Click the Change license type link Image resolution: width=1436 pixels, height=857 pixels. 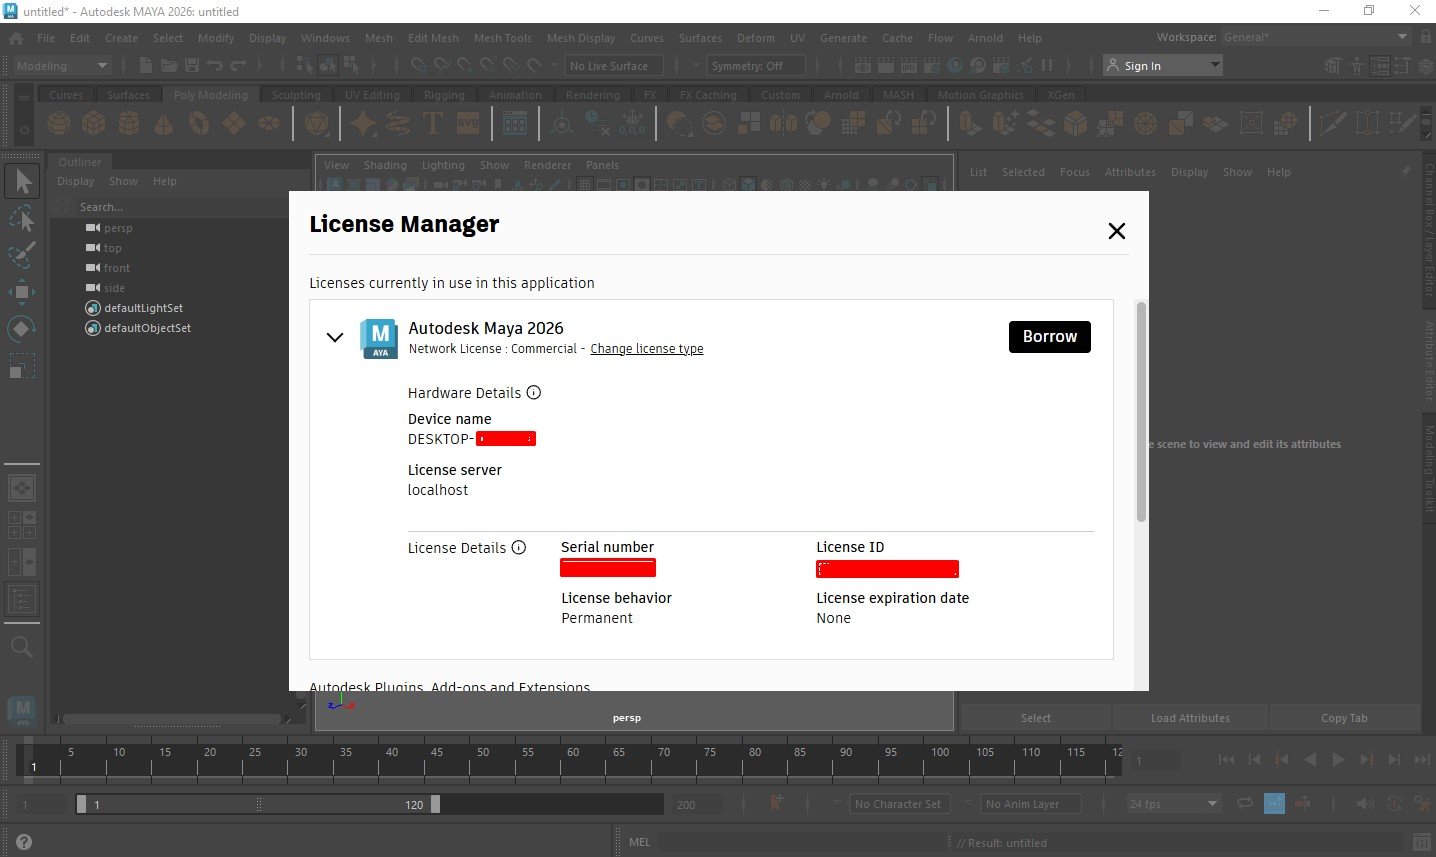pos(647,349)
